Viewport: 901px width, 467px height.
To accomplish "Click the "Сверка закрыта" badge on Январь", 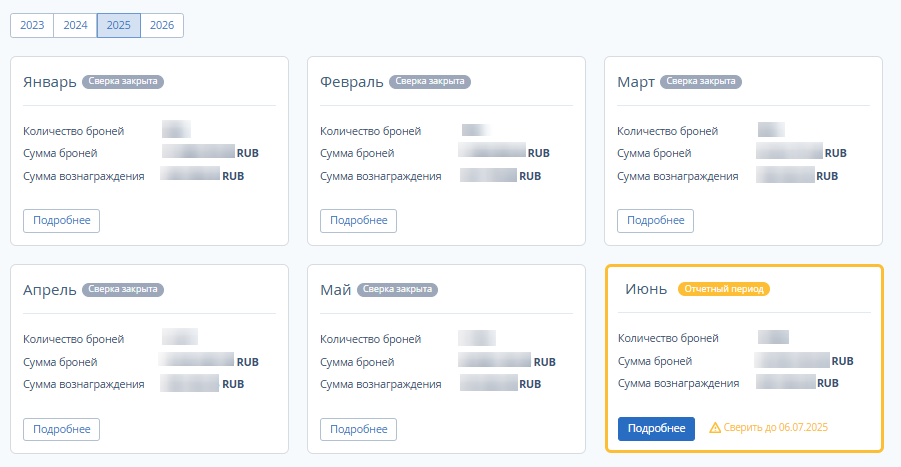I will point(124,81).
